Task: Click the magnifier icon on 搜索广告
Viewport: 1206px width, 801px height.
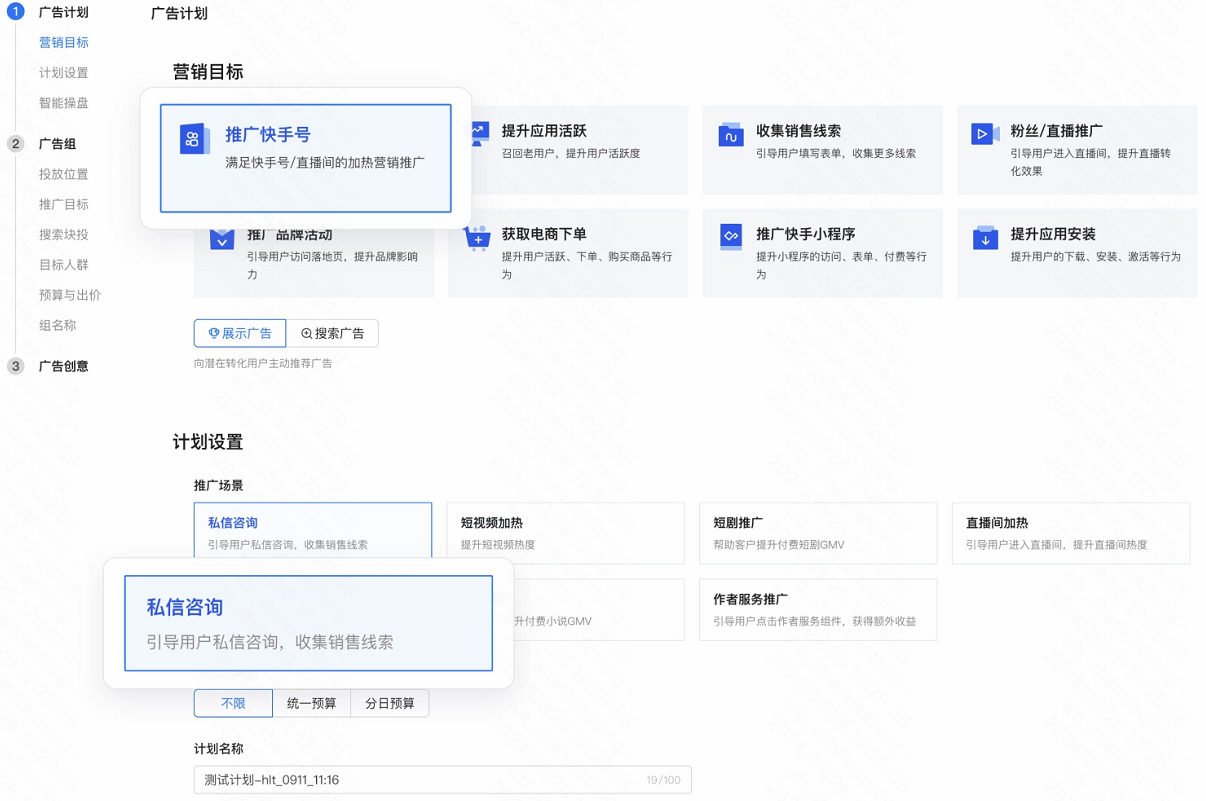Action: (x=308, y=333)
